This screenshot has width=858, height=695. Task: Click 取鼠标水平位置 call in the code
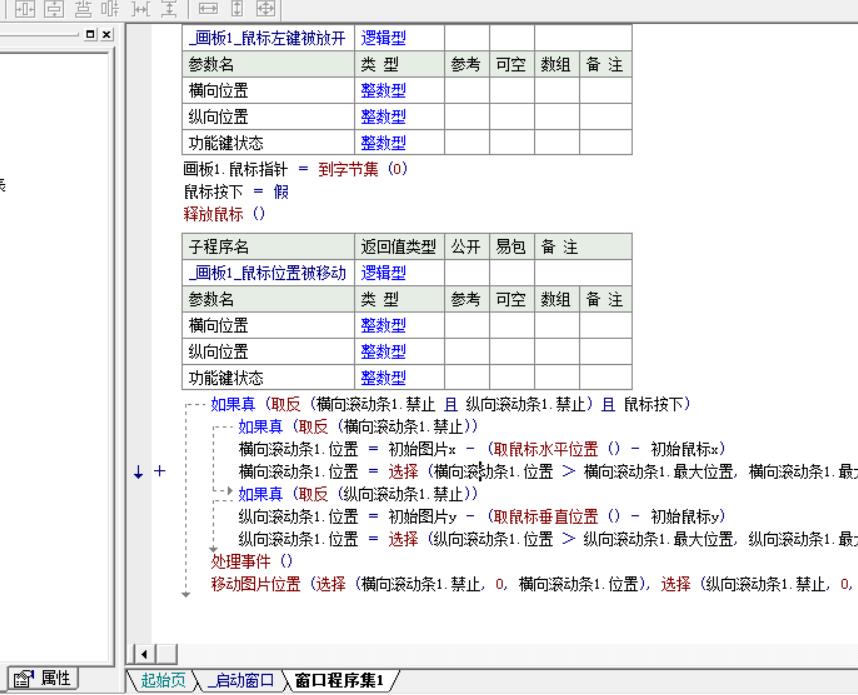coord(546,449)
